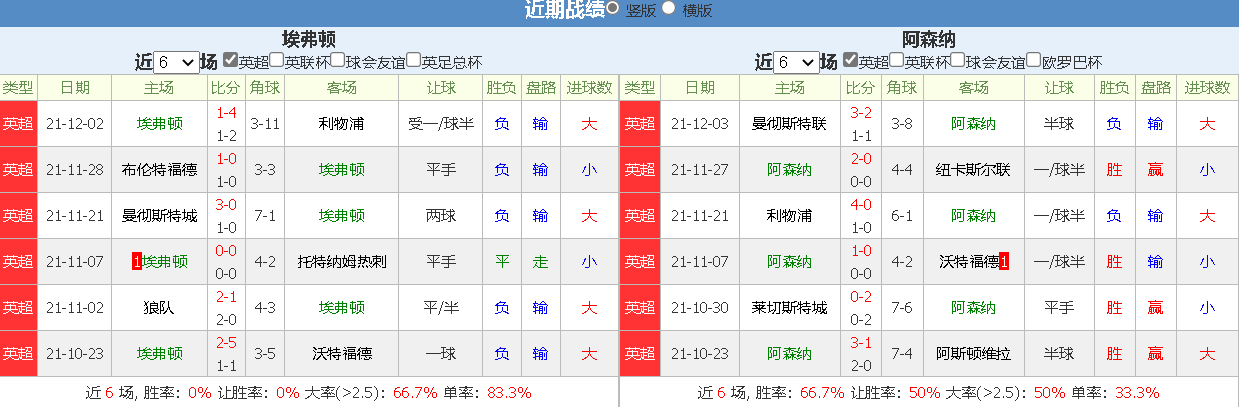Click the handicap 两球
The image size is (1239, 407).
pyautogui.click(x=441, y=216)
